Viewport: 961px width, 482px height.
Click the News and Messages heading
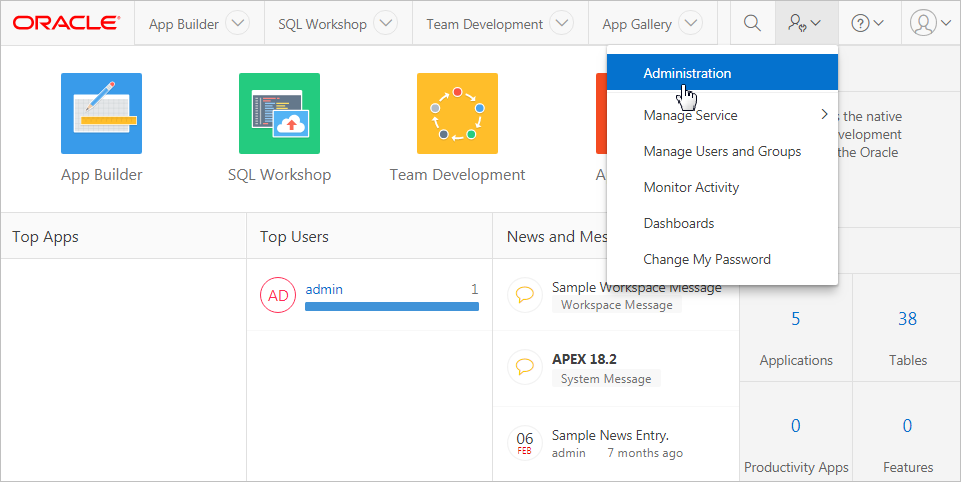[x=556, y=237]
